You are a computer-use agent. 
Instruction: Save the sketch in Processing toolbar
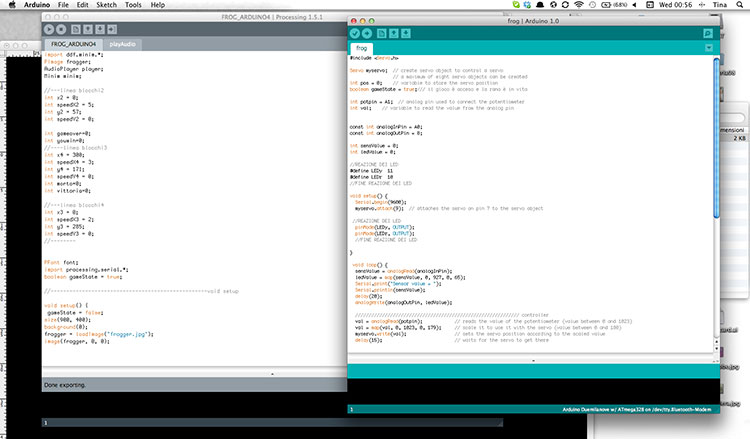click(x=99, y=29)
